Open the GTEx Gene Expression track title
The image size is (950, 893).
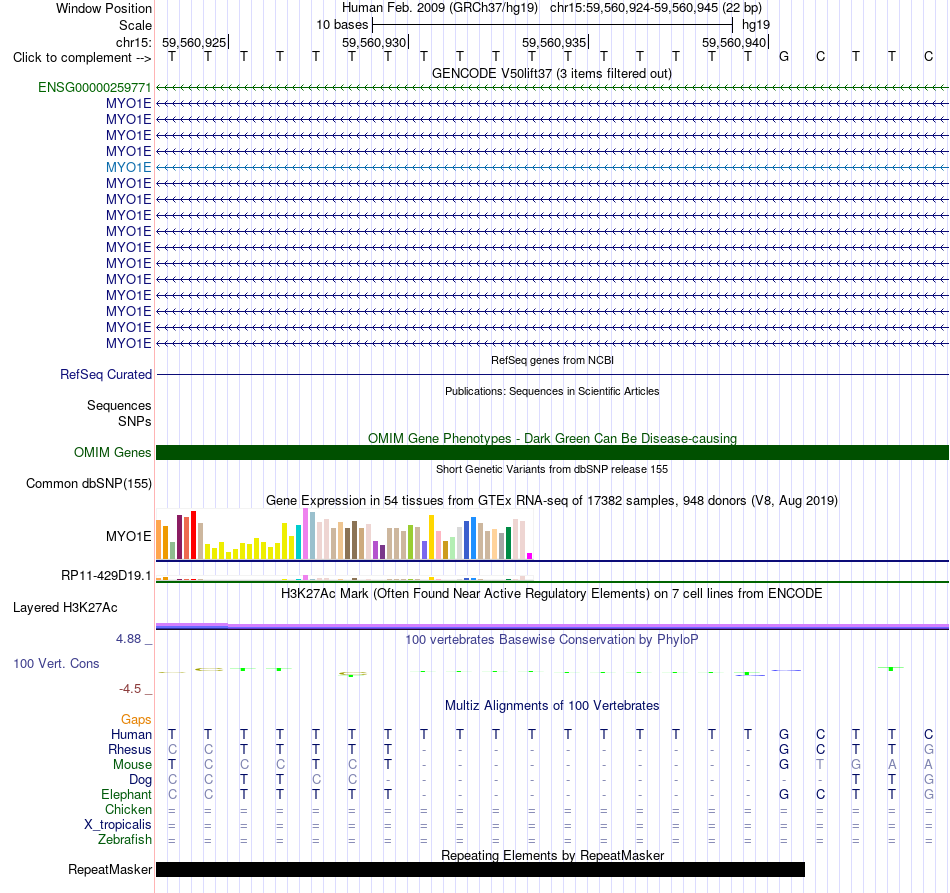[552, 500]
